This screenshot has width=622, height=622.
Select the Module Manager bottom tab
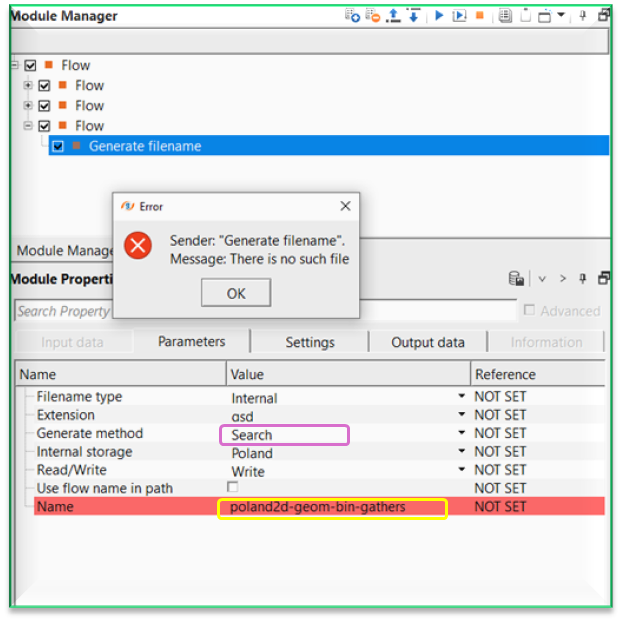click(65, 251)
